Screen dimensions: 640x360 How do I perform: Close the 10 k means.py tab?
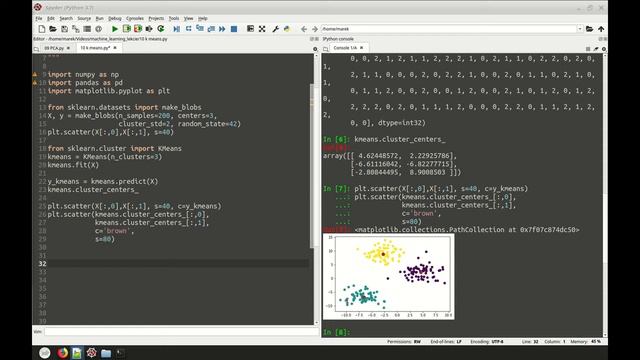pyautogui.click(x=115, y=48)
